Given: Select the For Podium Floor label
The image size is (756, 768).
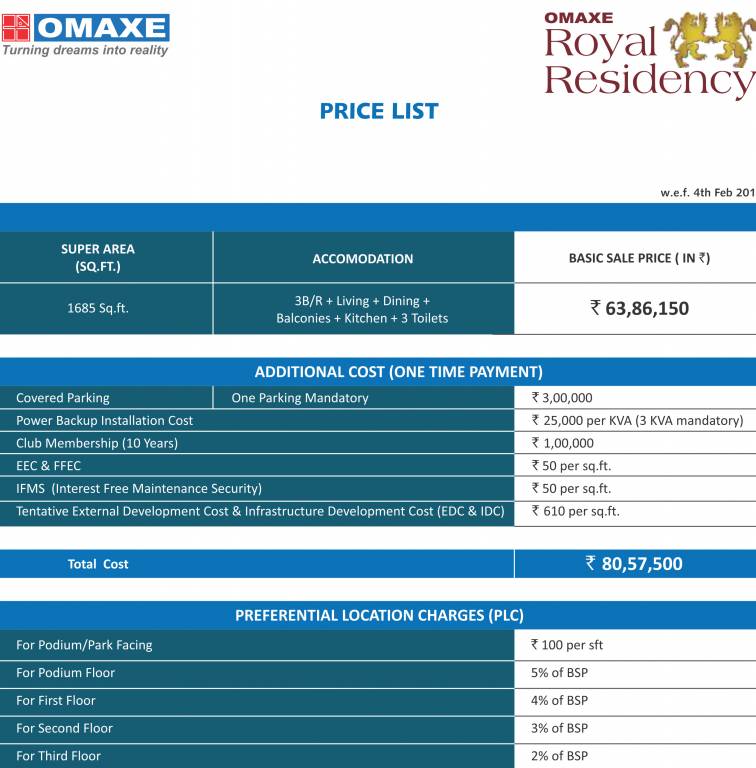Looking at the screenshot, I should (66, 673).
